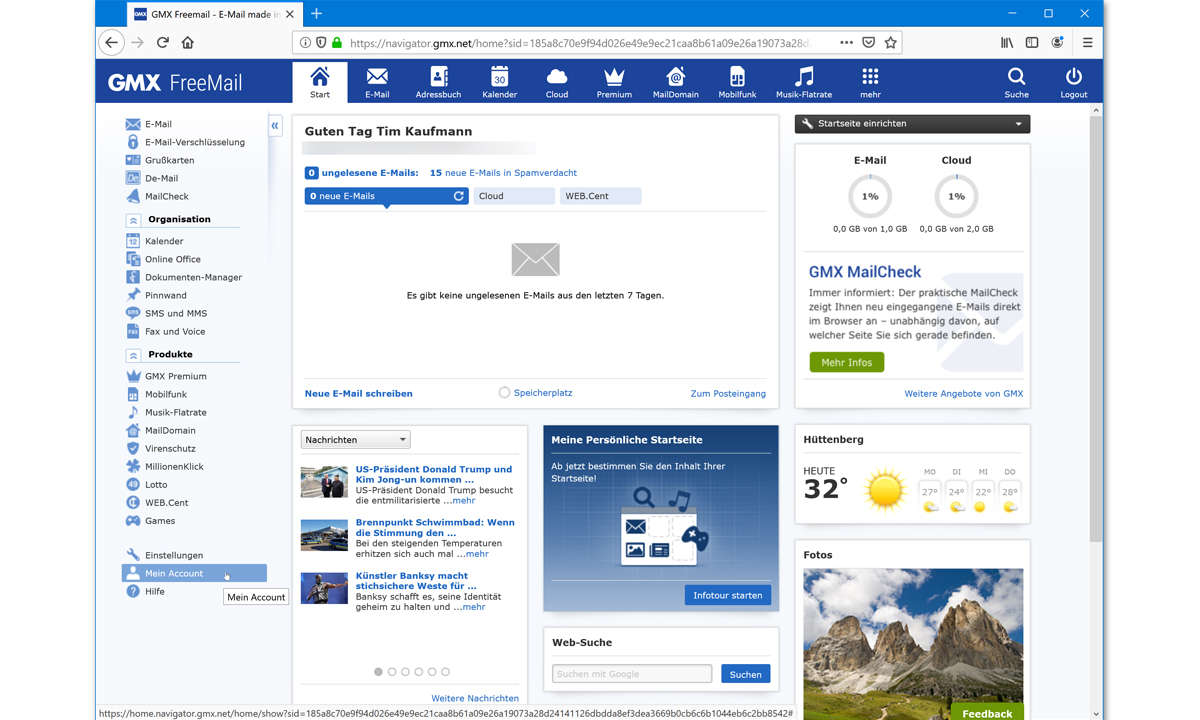The width and height of the screenshot is (1200, 720).
Task: Click the 'Infotour starten' button
Action: pos(728,595)
